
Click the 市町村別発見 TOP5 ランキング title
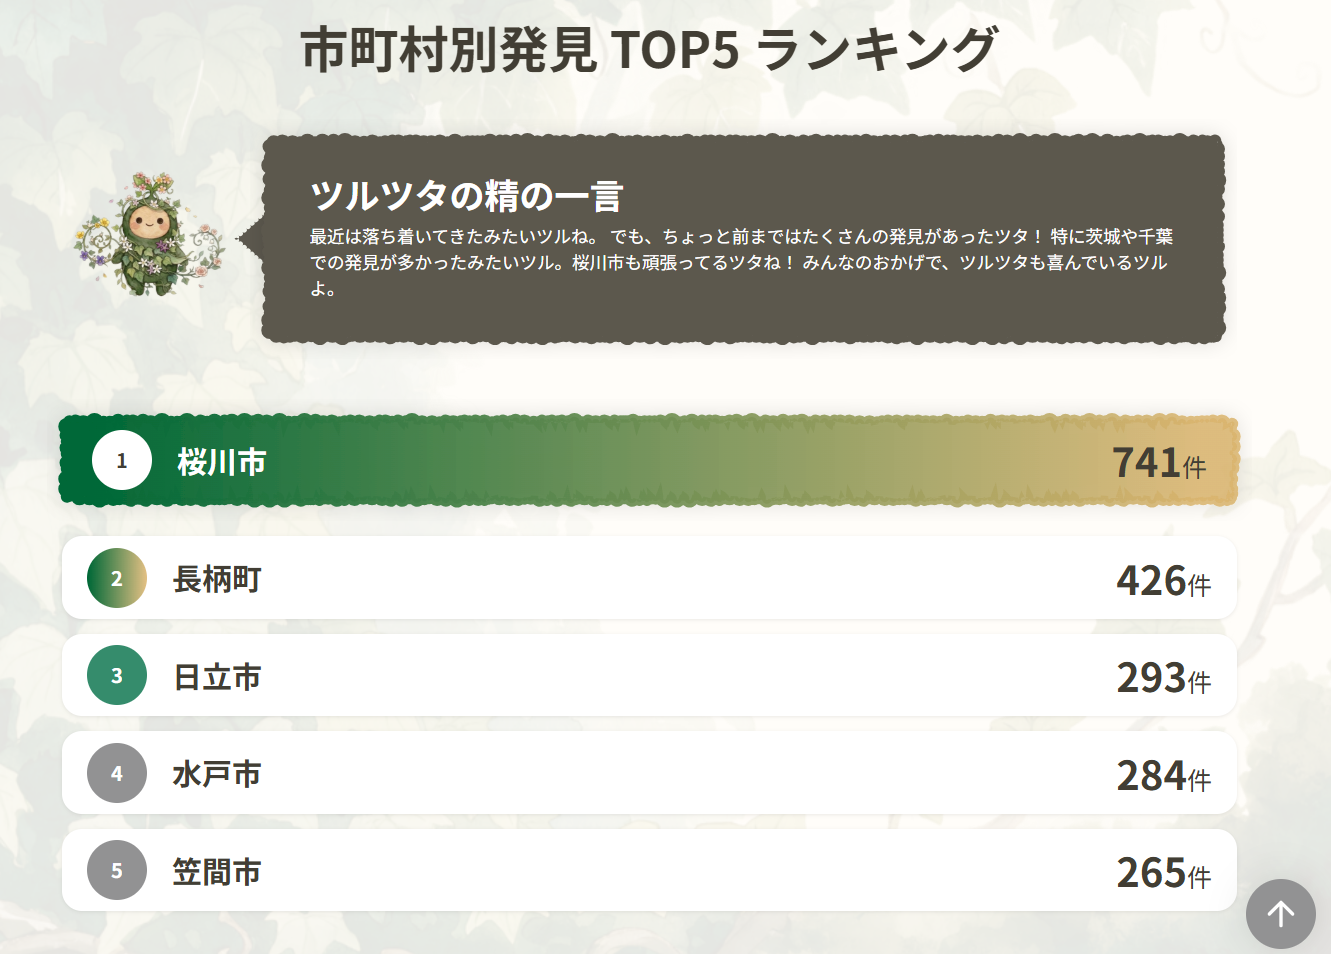pos(649,49)
